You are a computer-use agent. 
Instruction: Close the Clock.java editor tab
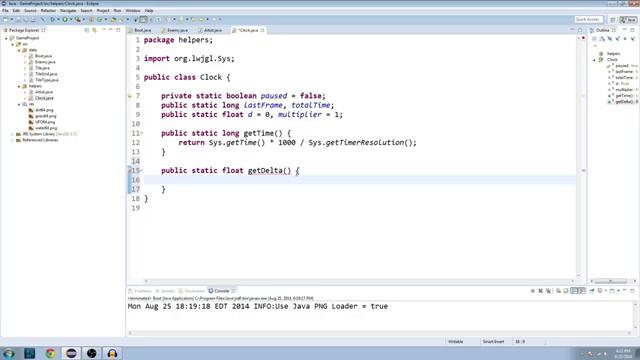[262, 30]
